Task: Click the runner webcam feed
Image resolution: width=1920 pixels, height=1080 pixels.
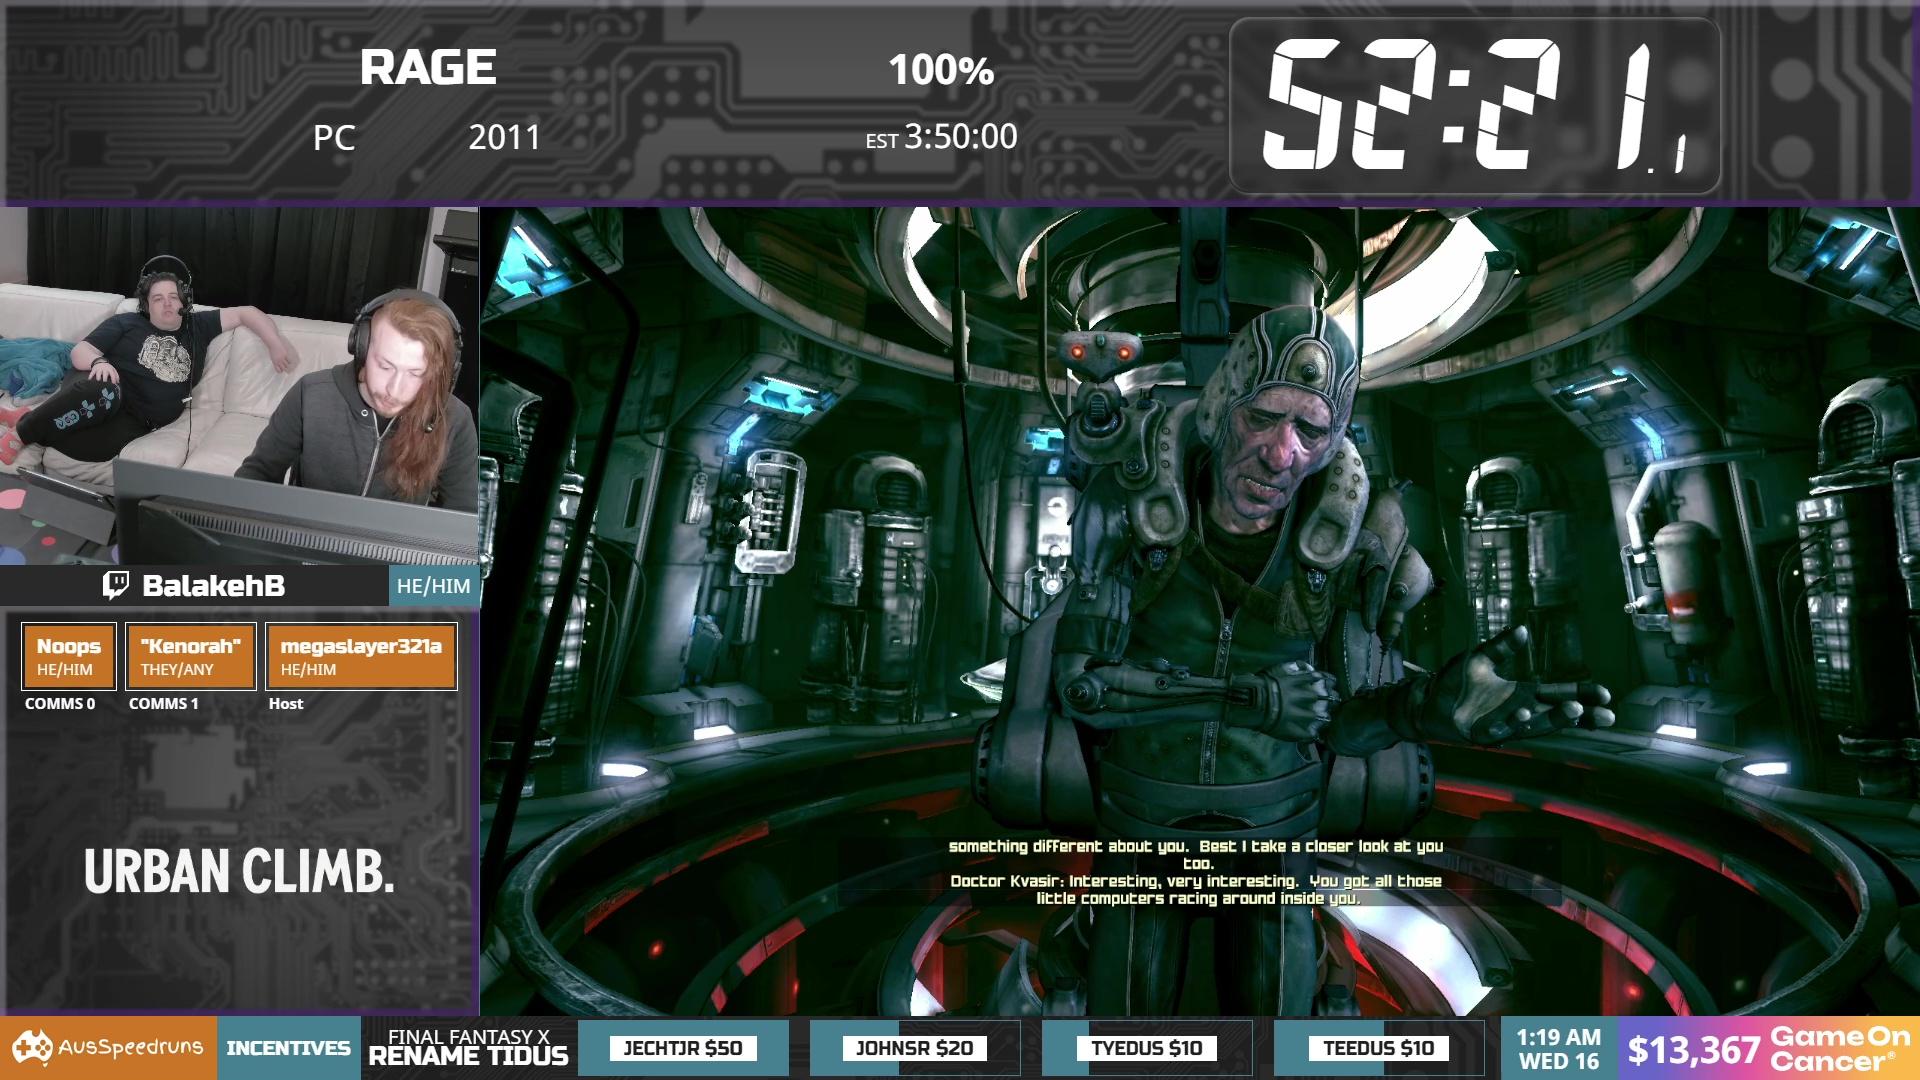Action: 239,386
